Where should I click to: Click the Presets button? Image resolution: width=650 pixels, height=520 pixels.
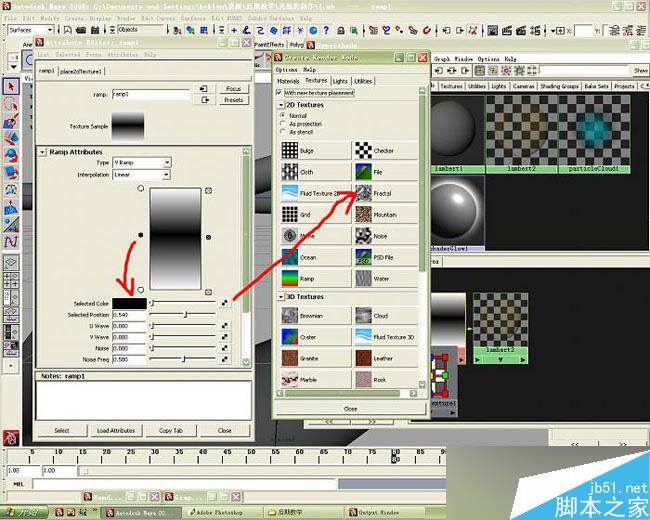click(233, 100)
